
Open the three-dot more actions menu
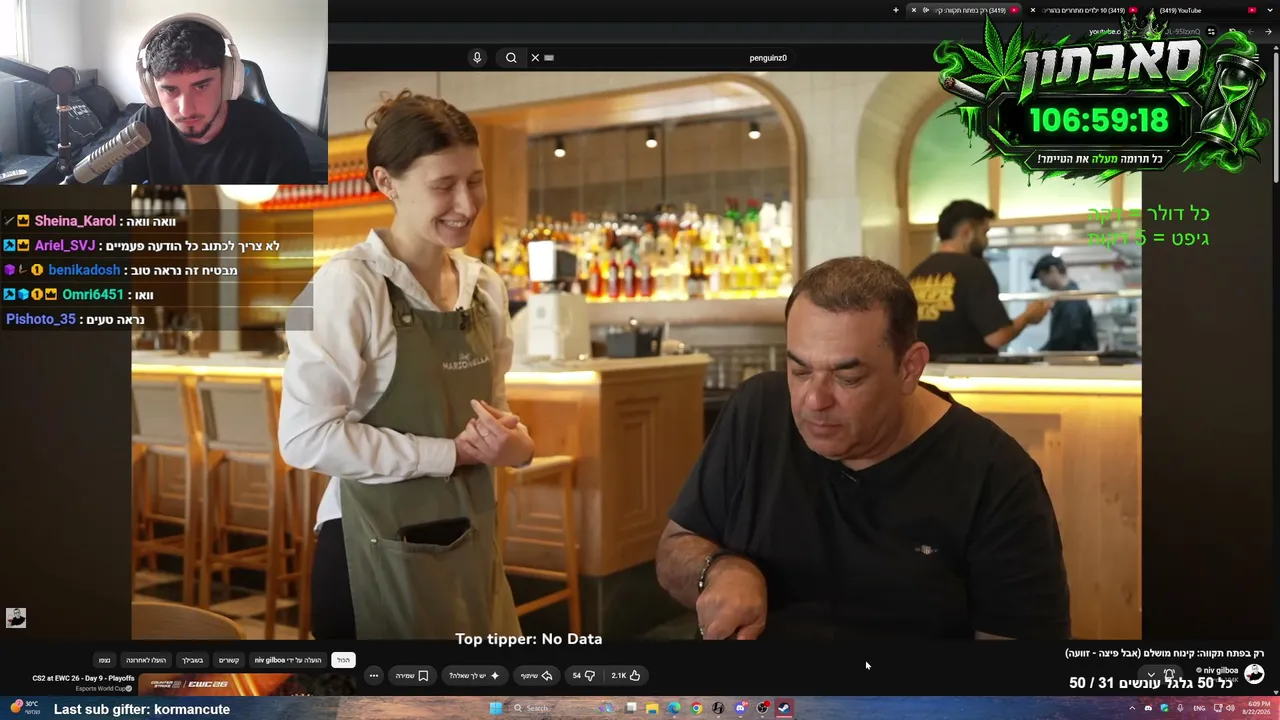point(374,676)
